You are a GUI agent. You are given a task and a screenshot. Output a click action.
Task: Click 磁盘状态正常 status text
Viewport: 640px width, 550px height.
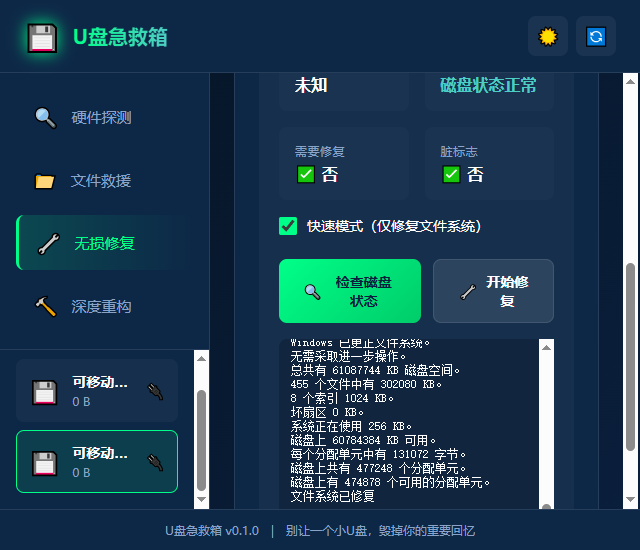(x=488, y=85)
